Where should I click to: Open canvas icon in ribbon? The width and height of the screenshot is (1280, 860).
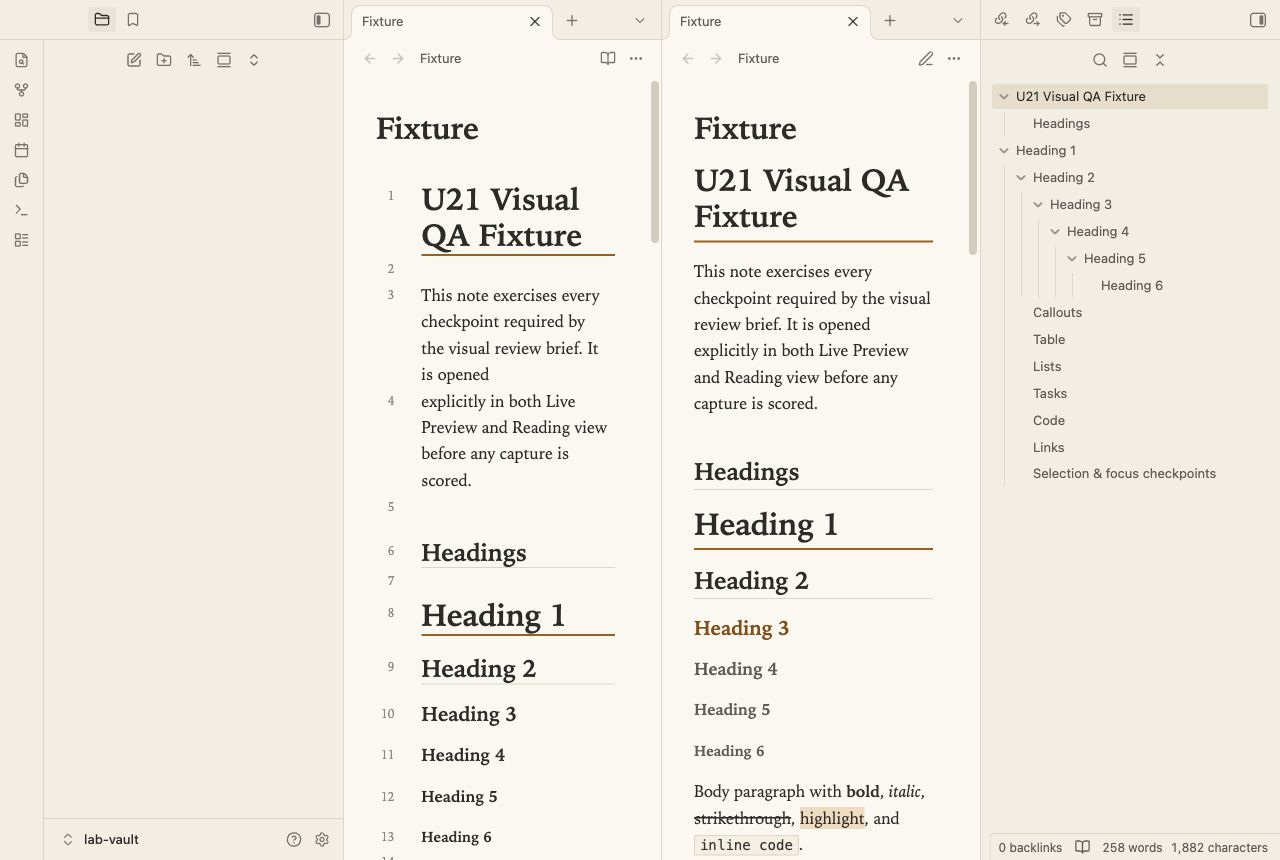22,120
